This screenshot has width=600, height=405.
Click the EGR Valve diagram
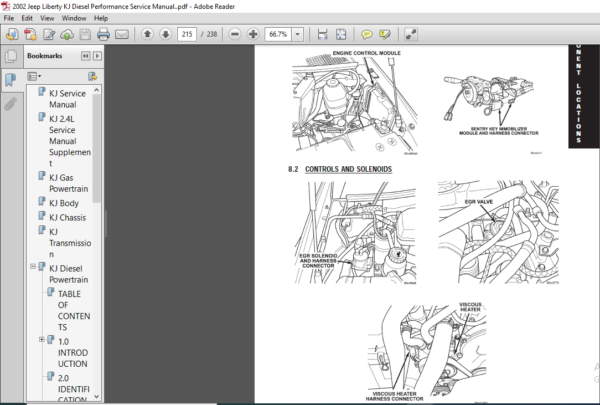tap(499, 232)
